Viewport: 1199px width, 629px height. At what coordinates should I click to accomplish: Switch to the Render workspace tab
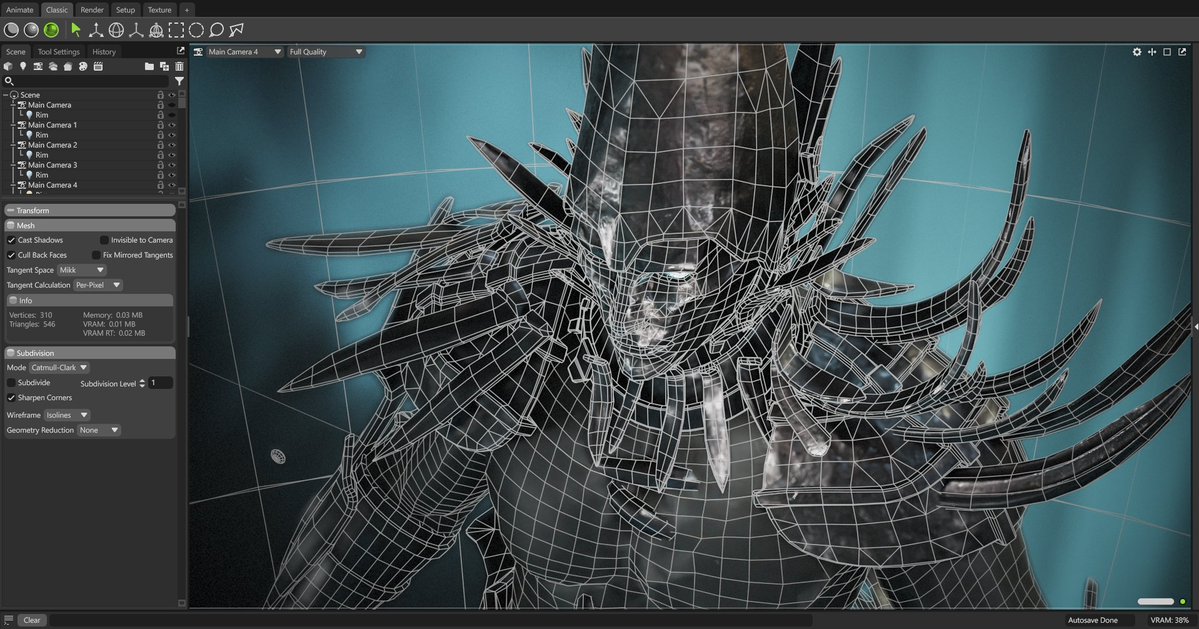pyautogui.click(x=92, y=10)
